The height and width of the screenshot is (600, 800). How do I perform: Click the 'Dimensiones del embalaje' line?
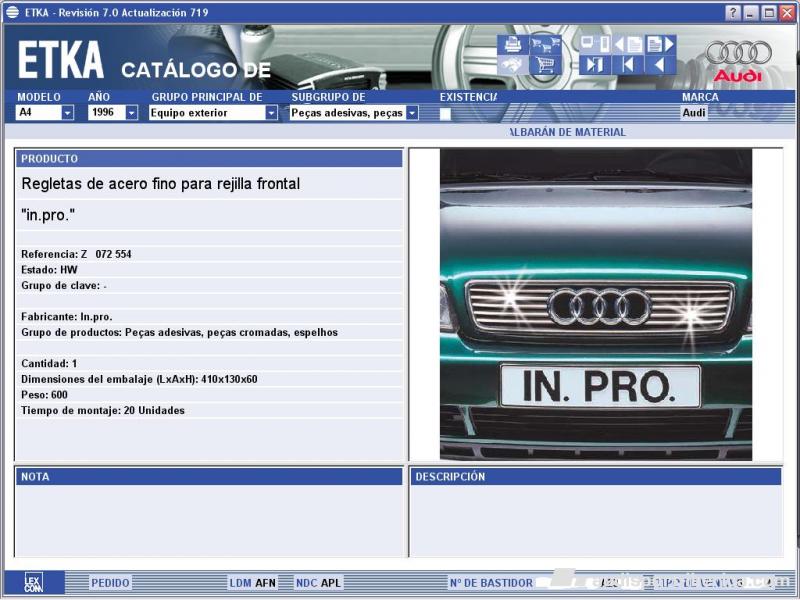click(x=139, y=380)
